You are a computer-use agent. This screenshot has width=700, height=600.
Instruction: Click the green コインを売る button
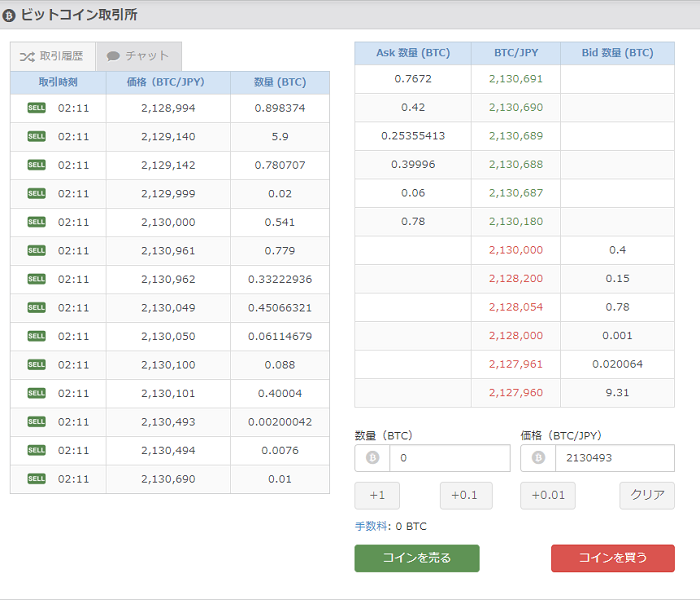tap(417, 558)
